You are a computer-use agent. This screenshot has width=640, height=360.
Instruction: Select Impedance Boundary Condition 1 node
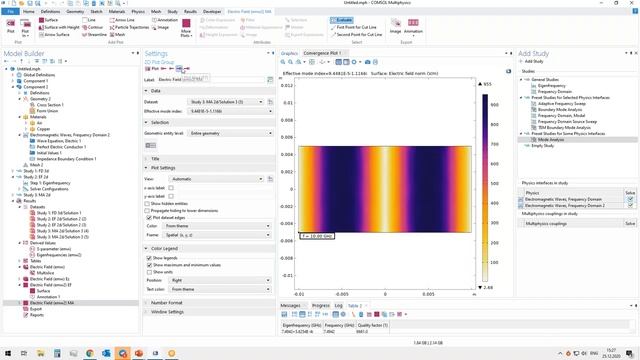[66, 159]
